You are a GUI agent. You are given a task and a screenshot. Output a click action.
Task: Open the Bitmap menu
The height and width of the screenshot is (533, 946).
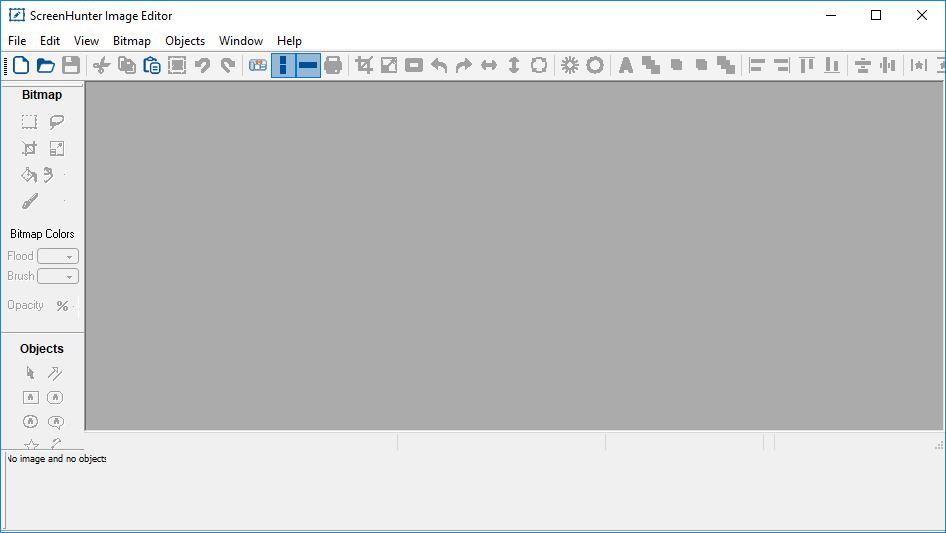point(131,41)
